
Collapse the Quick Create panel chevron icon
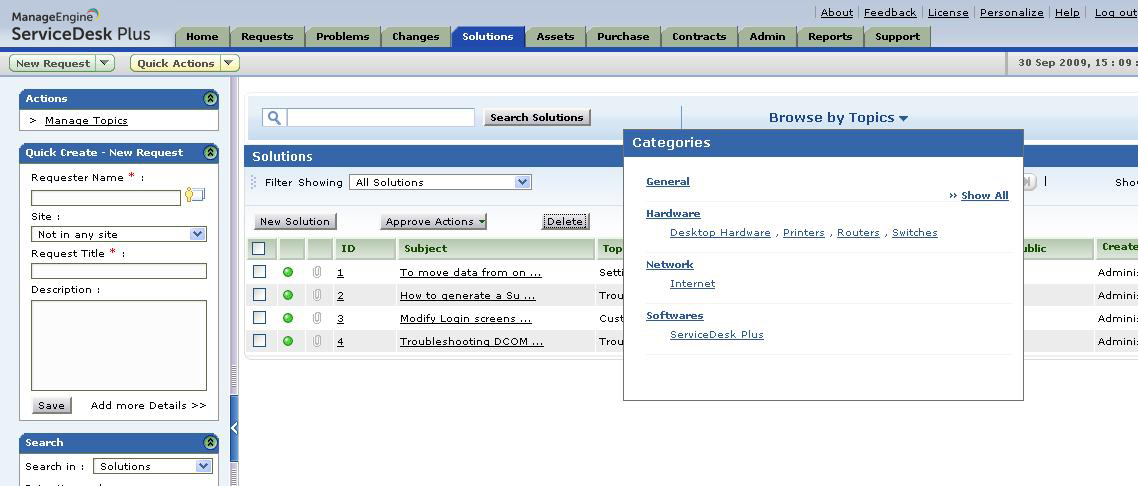[x=210, y=152]
